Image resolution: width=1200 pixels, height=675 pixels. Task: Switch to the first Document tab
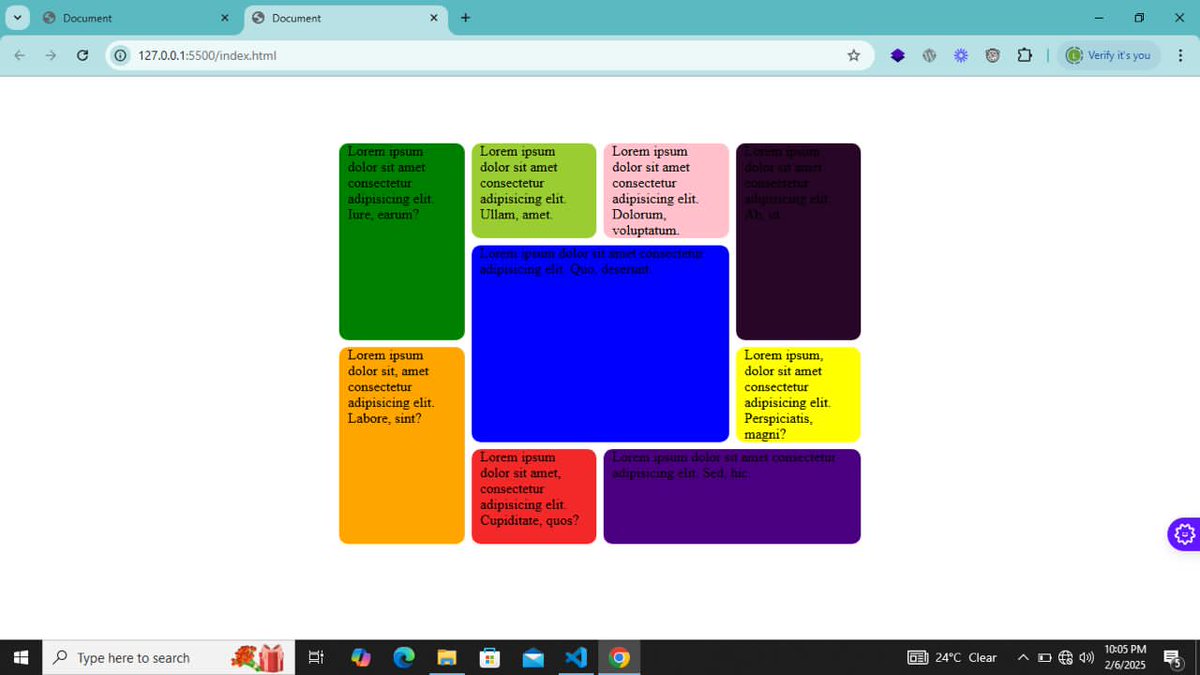point(135,18)
